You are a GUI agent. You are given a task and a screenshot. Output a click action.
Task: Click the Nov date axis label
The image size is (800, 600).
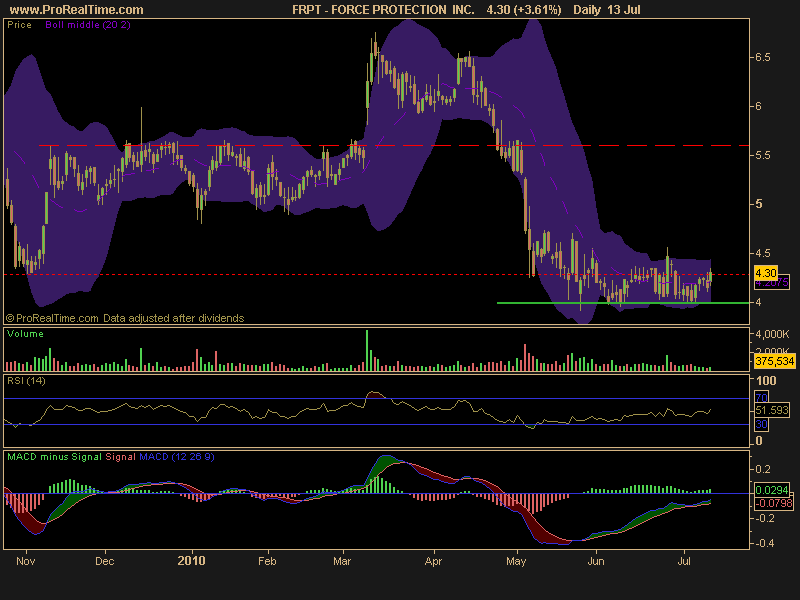click(x=26, y=561)
